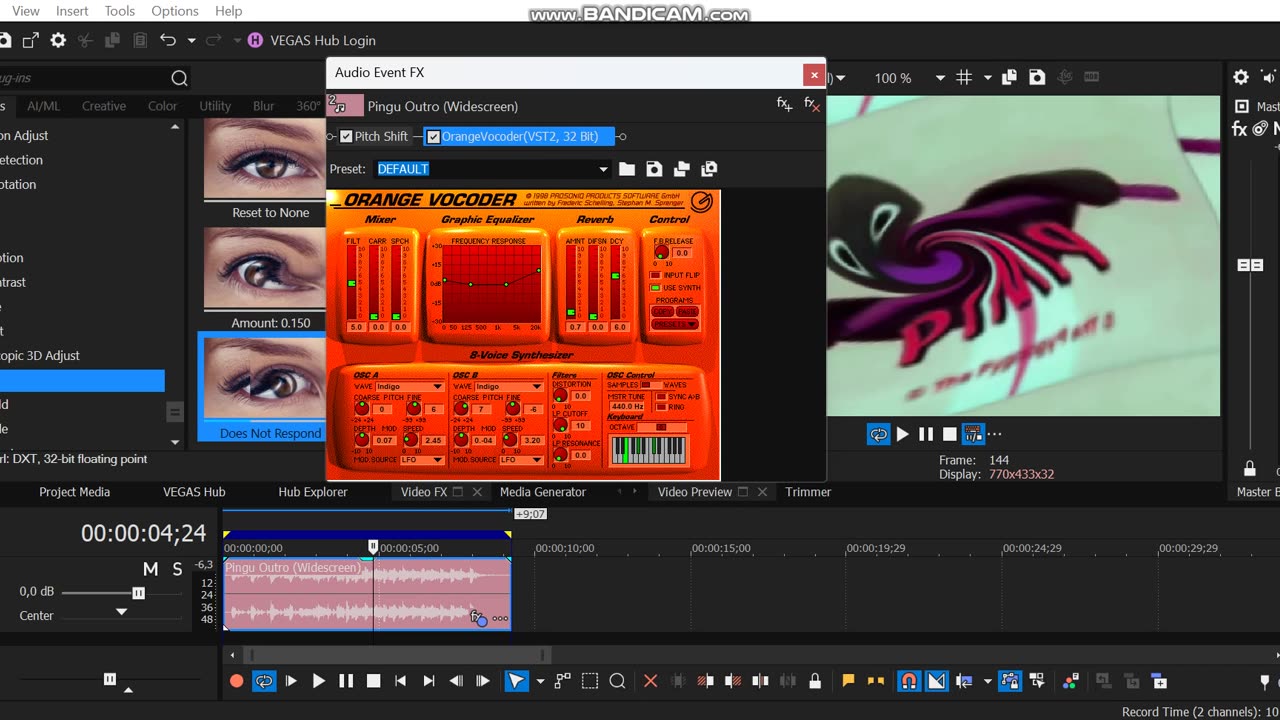Click Undo arrow in top toolbar
1280x720 pixels.
[x=168, y=40]
